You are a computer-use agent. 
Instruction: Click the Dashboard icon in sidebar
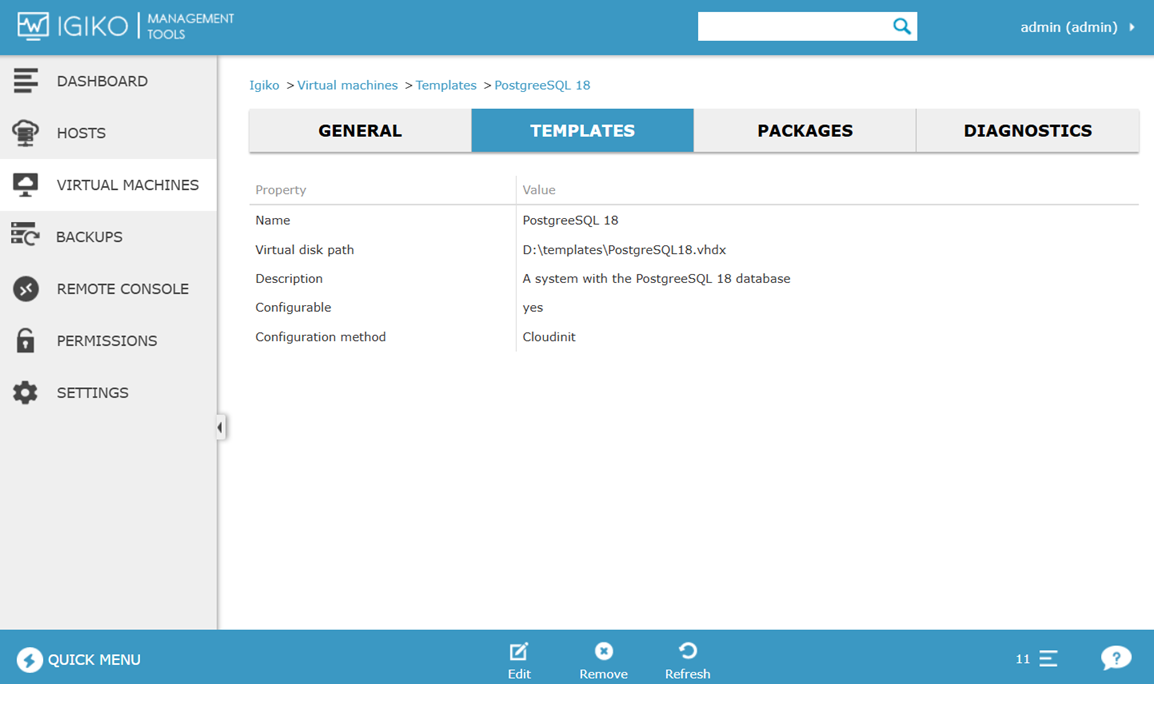tap(26, 81)
